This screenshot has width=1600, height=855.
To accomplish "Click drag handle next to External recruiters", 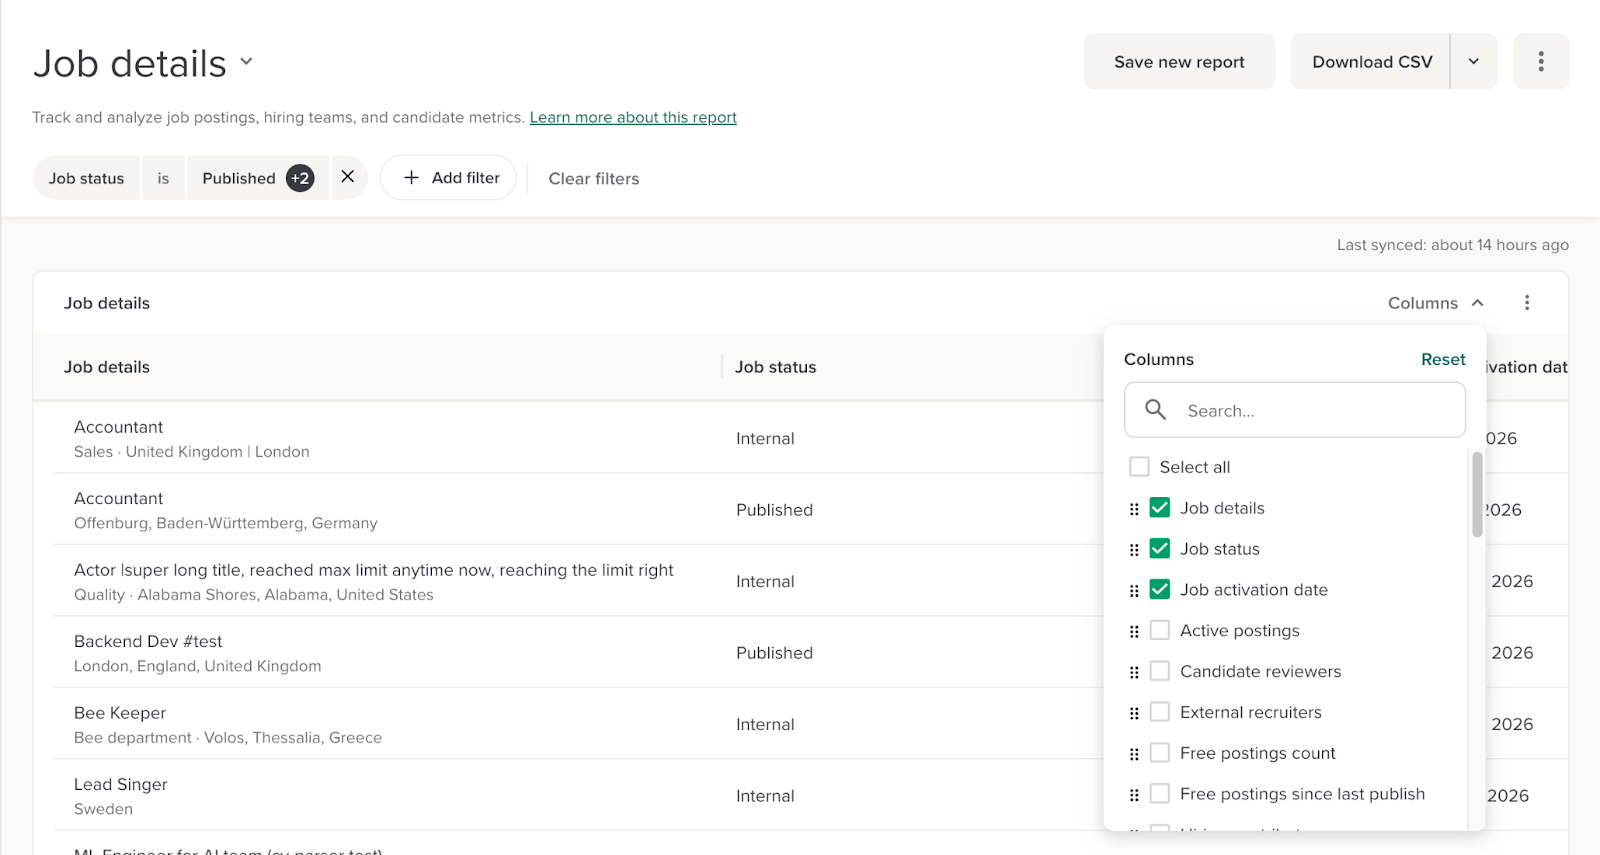I will coord(1134,713).
